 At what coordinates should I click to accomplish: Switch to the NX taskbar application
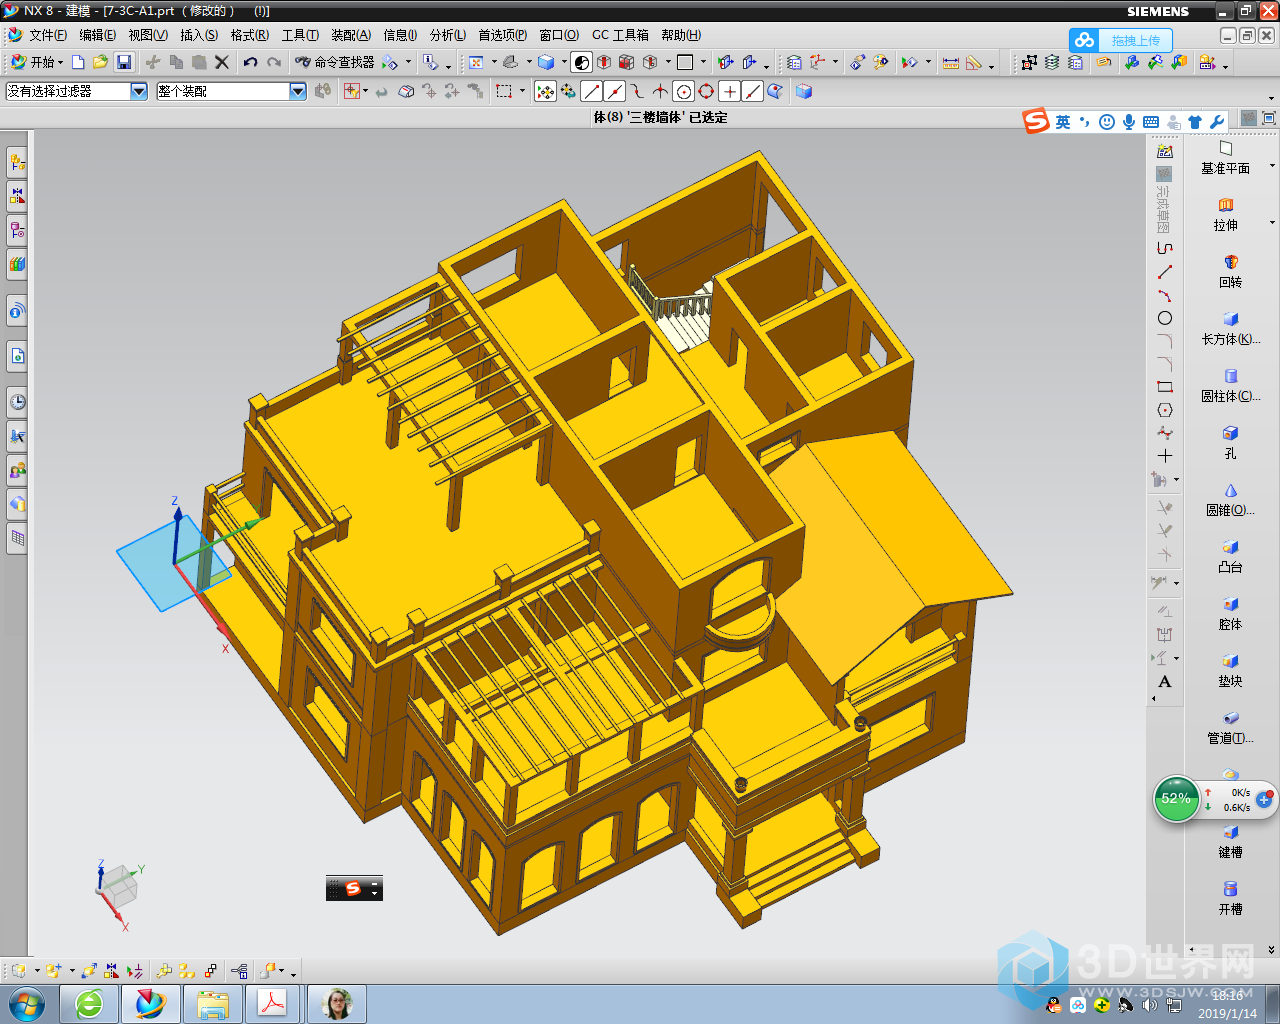pyautogui.click(x=151, y=1003)
